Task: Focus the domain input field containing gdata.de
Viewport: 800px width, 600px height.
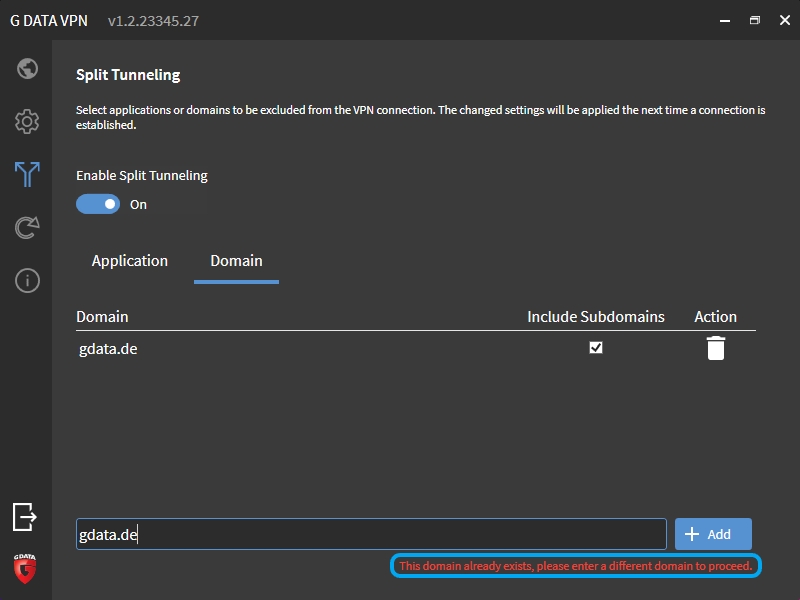Action: click(x=371, y=534)
